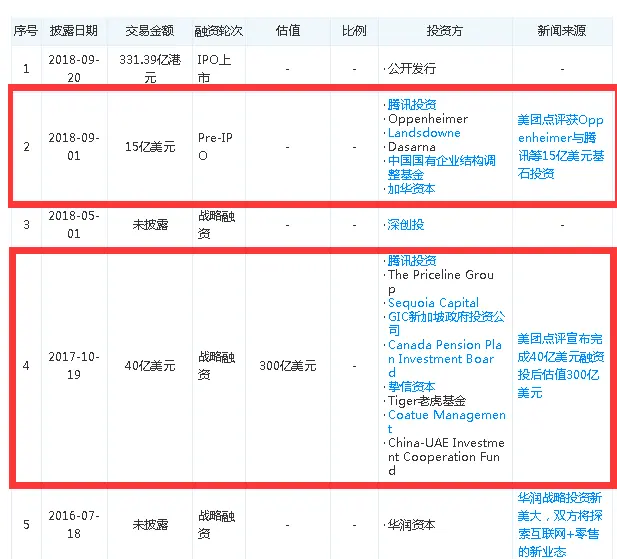Select the Dasarna investor text
Image resolution: width=617 pixels, height=559 pixels.
click(x=412, y=147)
